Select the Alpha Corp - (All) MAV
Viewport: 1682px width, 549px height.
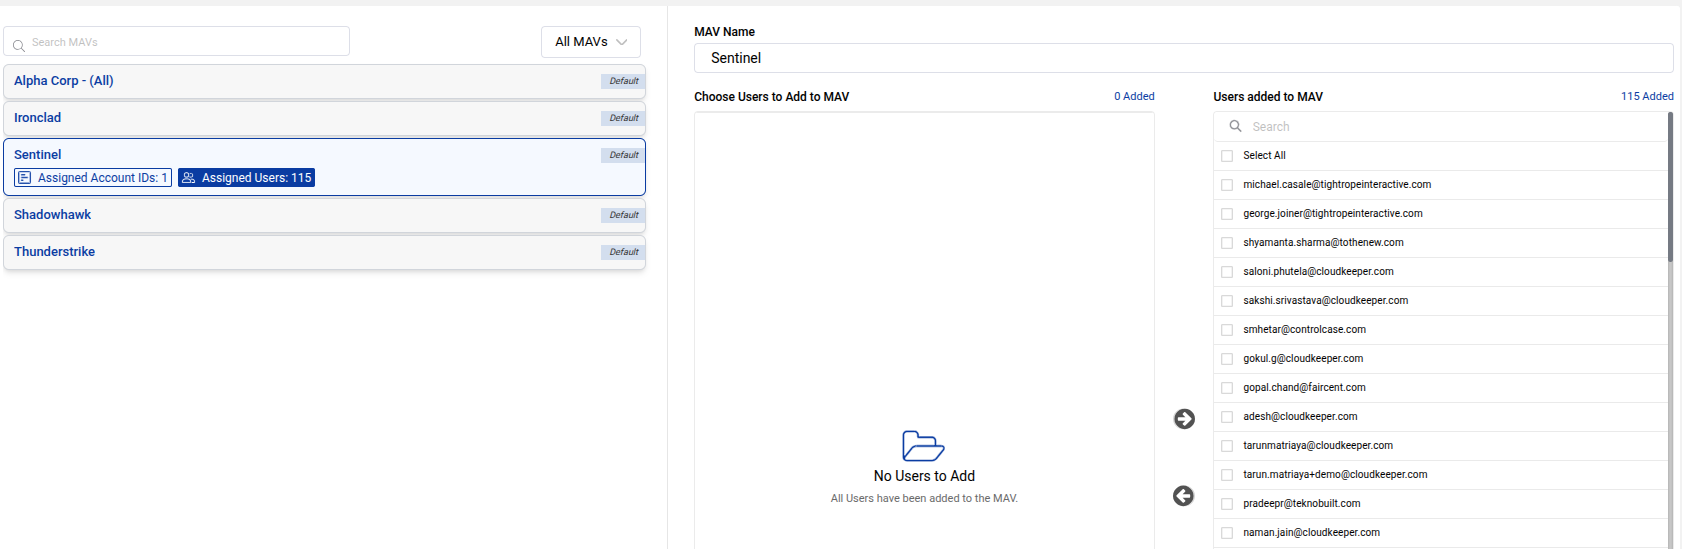(x=64, y=81)
